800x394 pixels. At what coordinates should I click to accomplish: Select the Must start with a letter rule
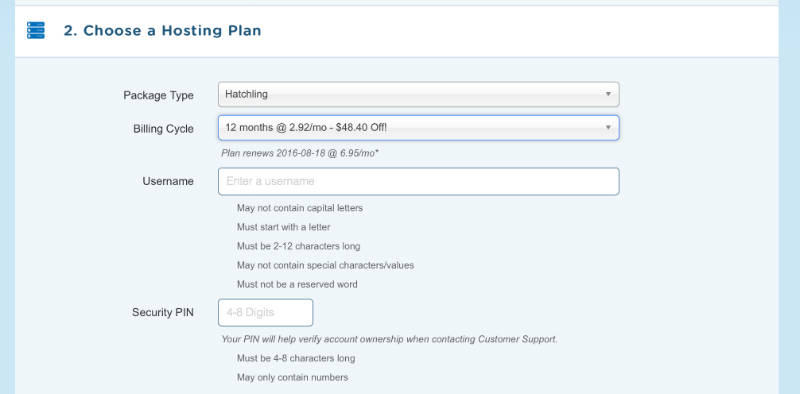point(283,227)
